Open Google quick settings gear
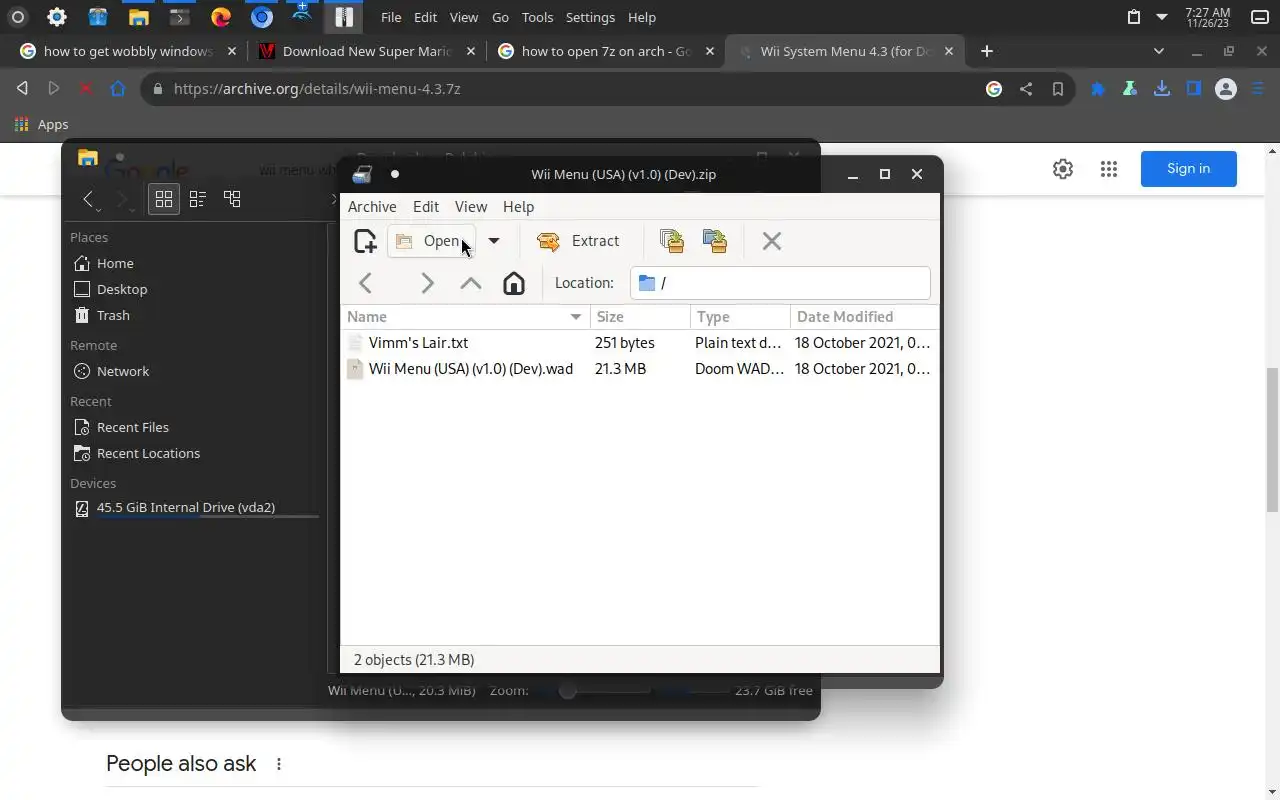The width and height of the screenshot is (1280, 800). pos(1063,169)
